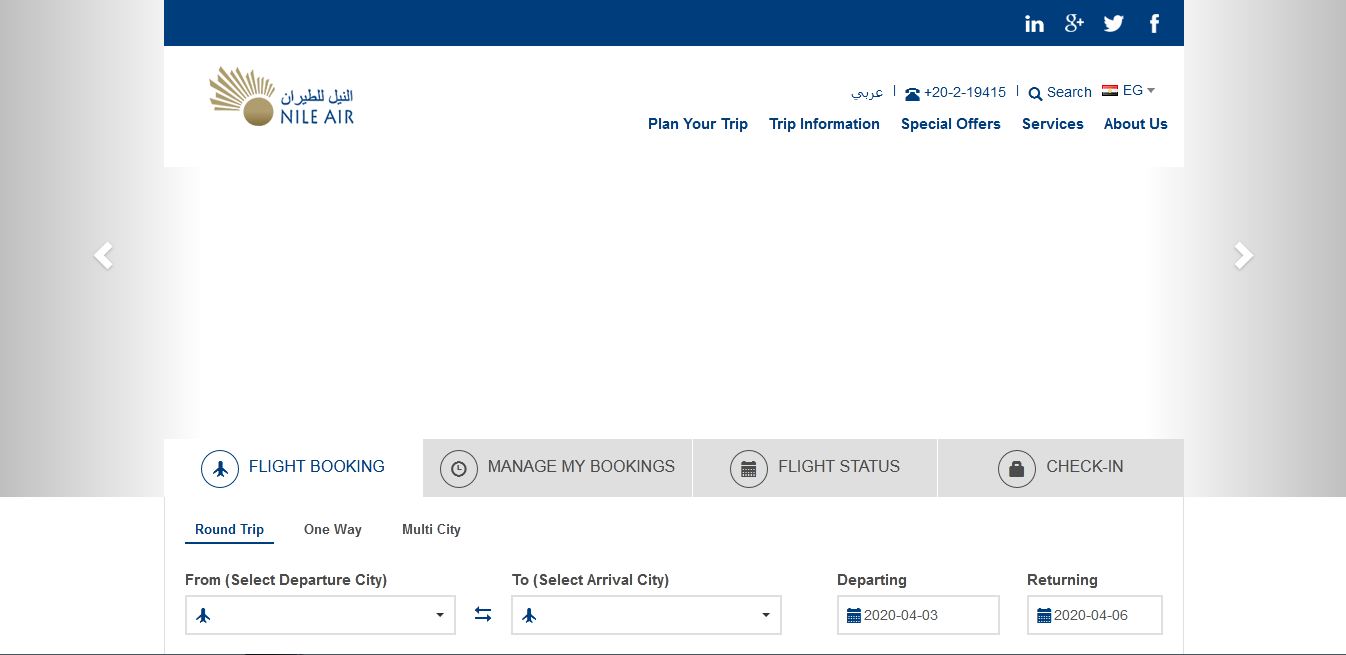1346x655 pixels.
Task: Open the Flight Status tab
Action: pos(815,467)
